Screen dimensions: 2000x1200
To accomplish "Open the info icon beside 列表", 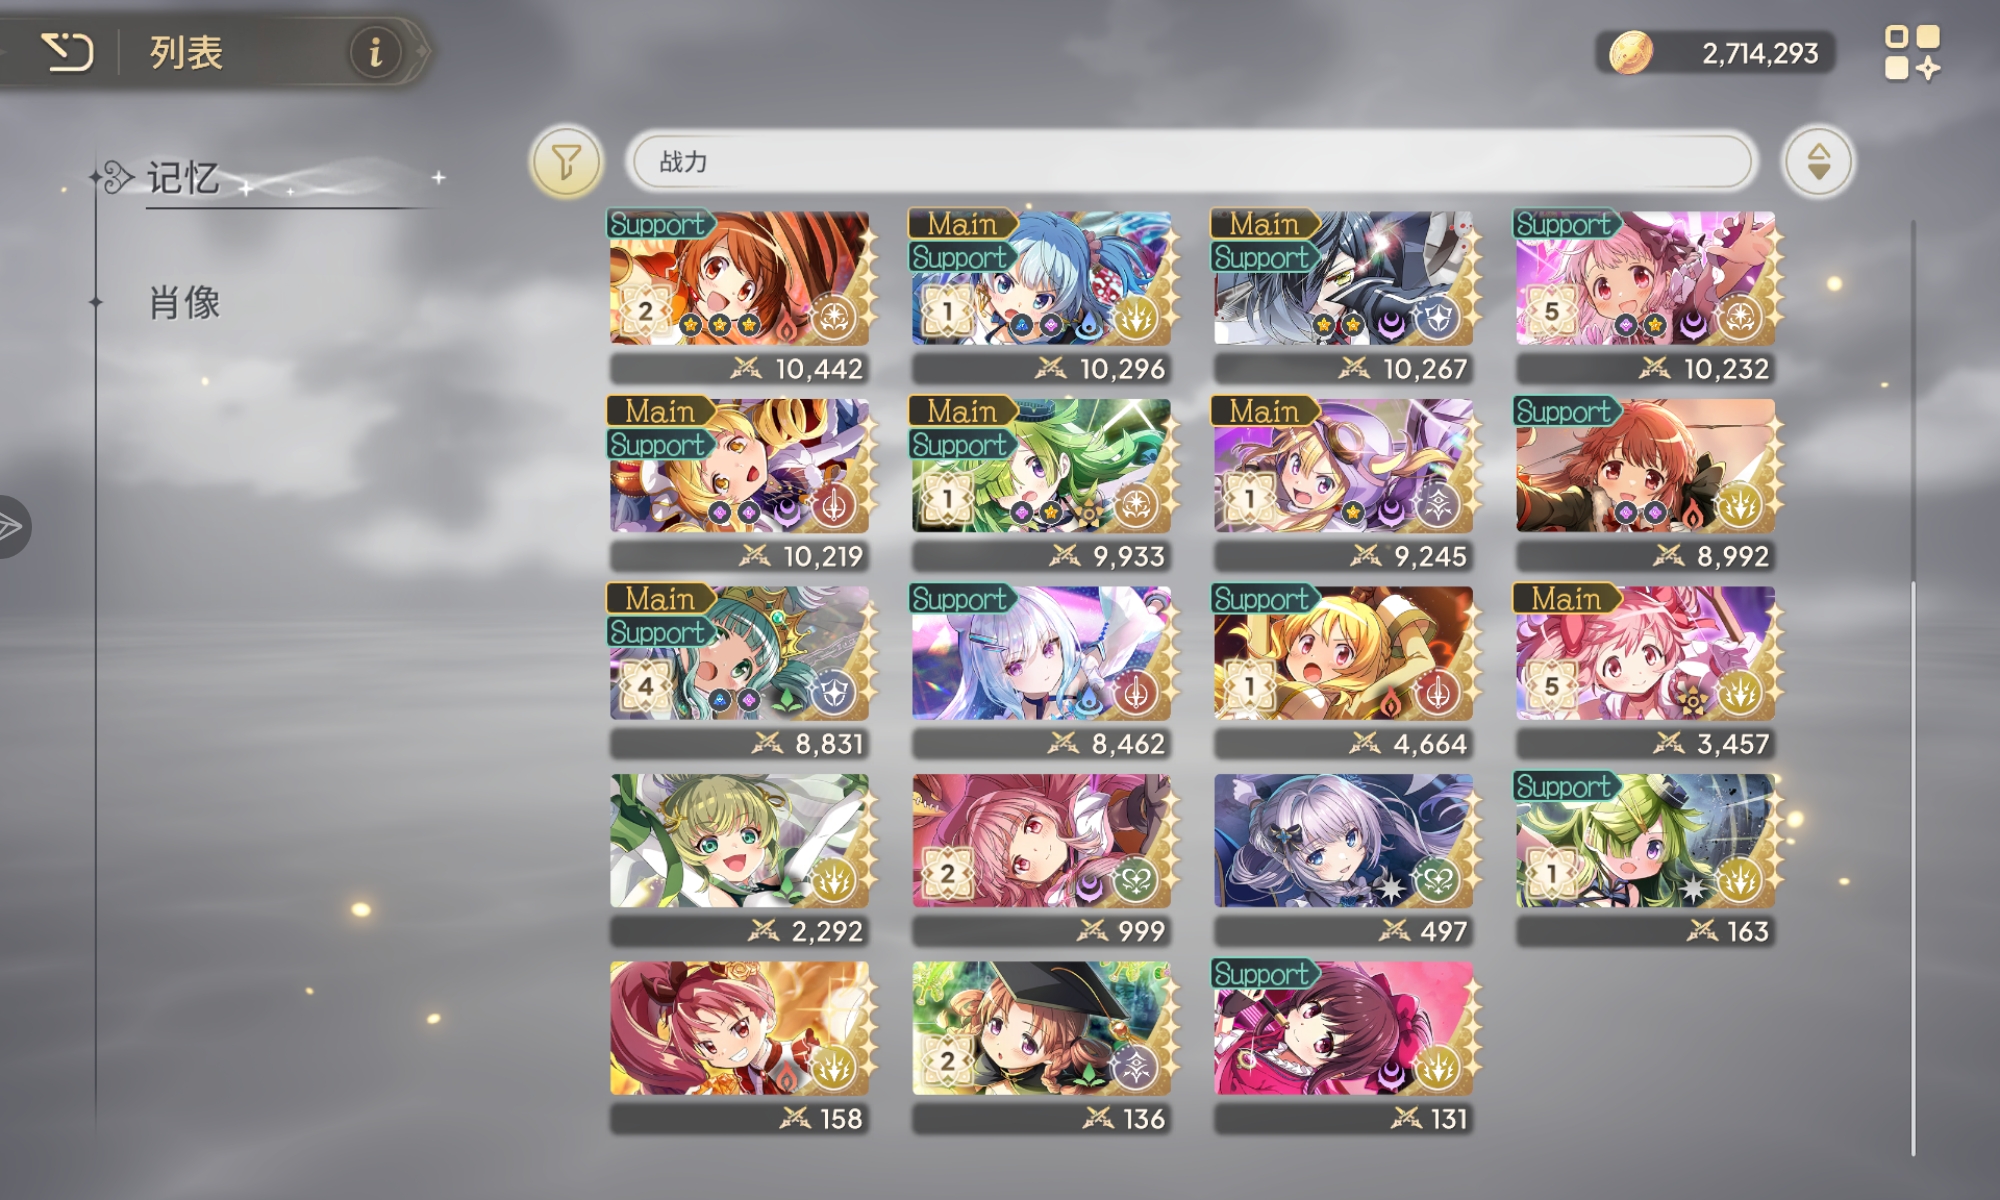I will click(x=375, y=51).
